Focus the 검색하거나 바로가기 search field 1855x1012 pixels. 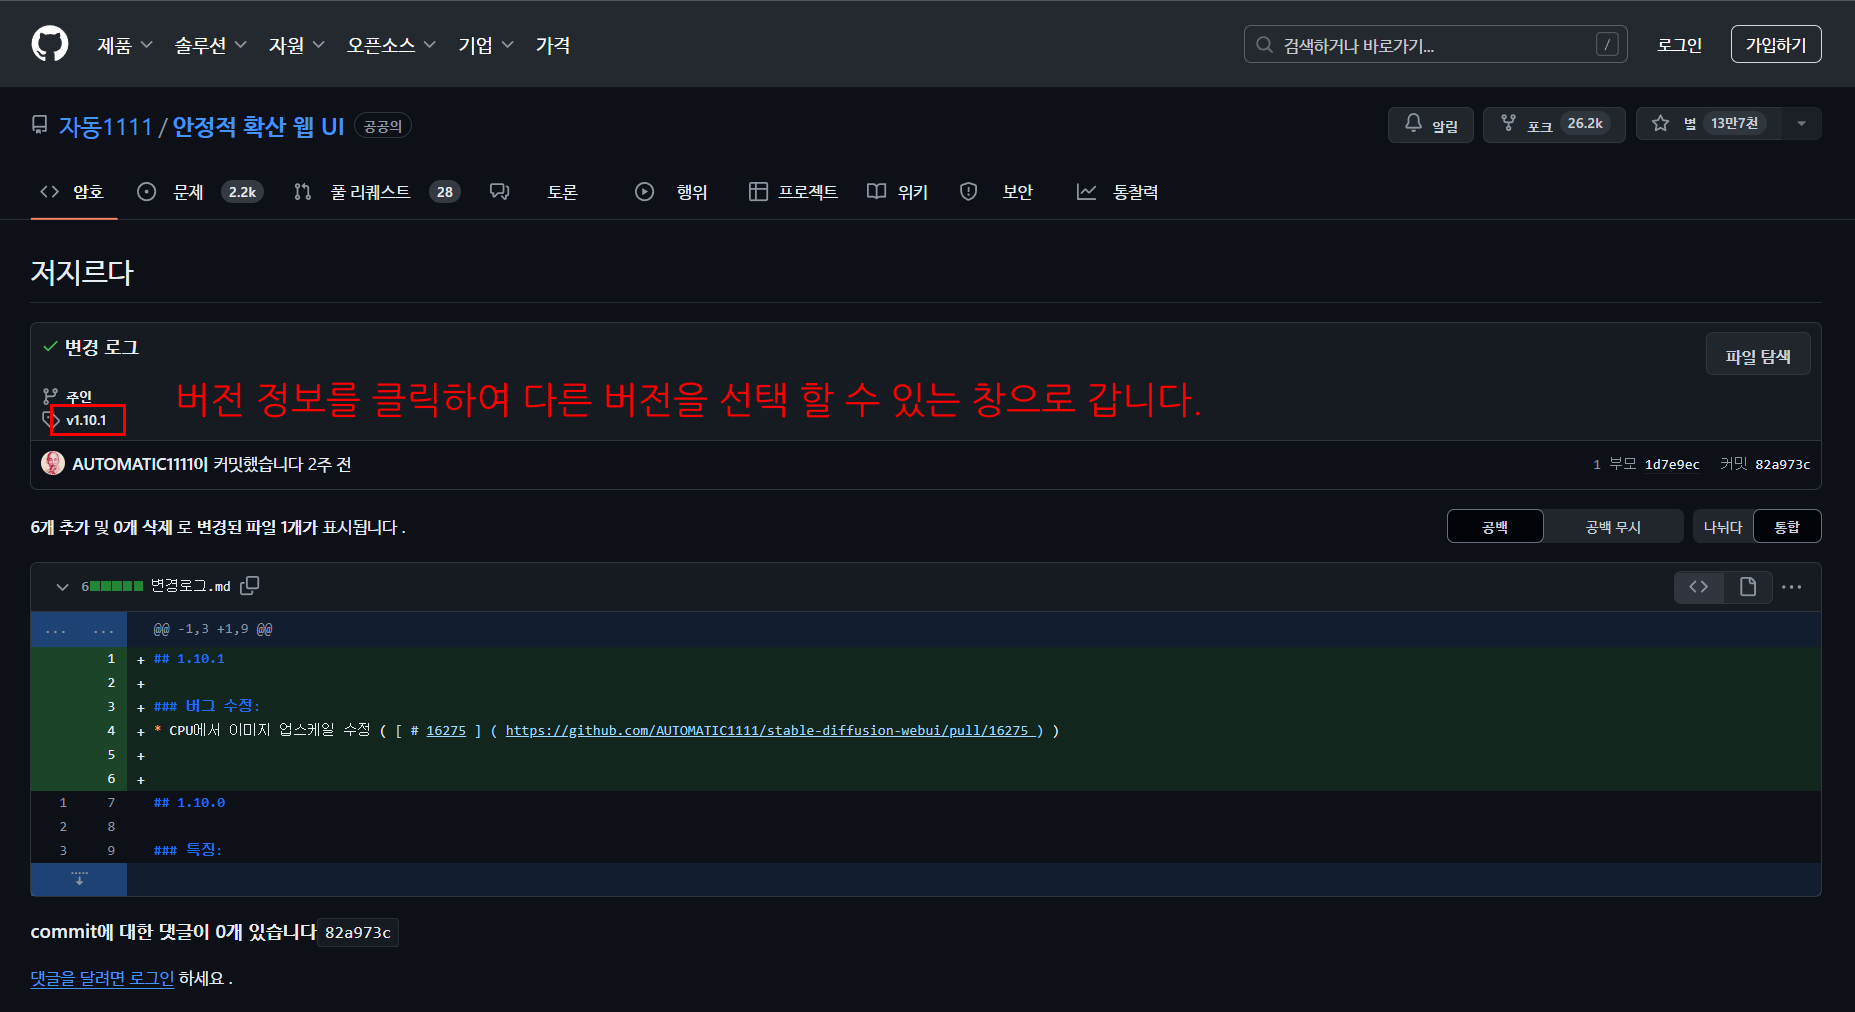[x=1435, y=45]
